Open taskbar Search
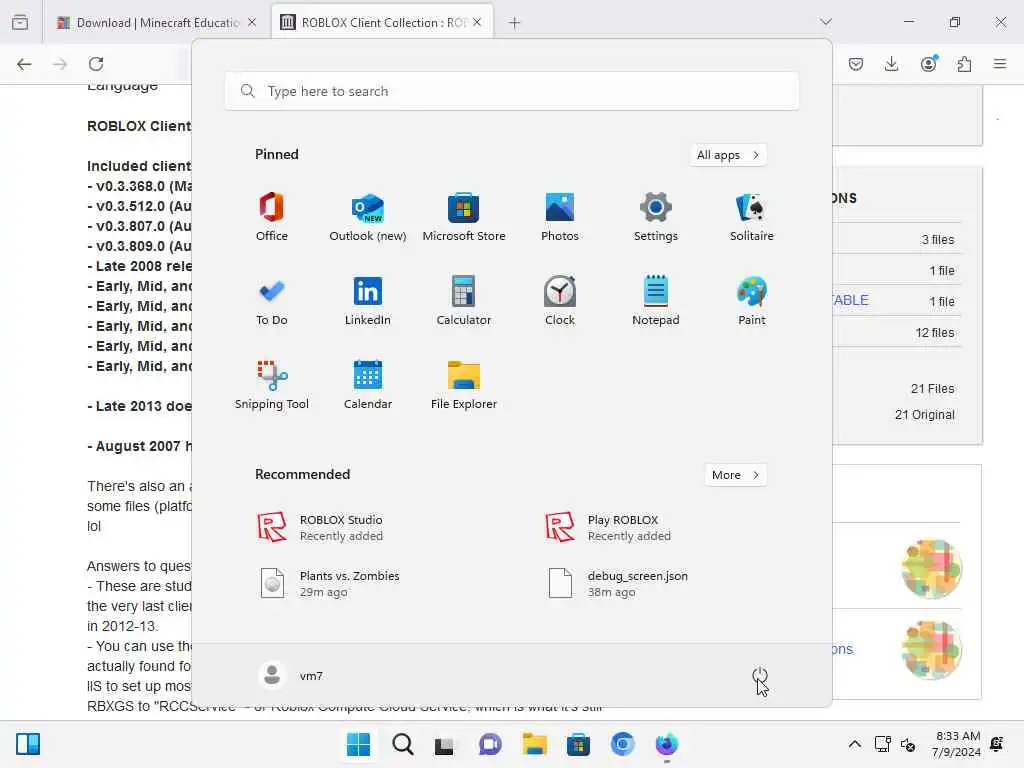Screen dimensions: 1024x768 click(402, 744)
